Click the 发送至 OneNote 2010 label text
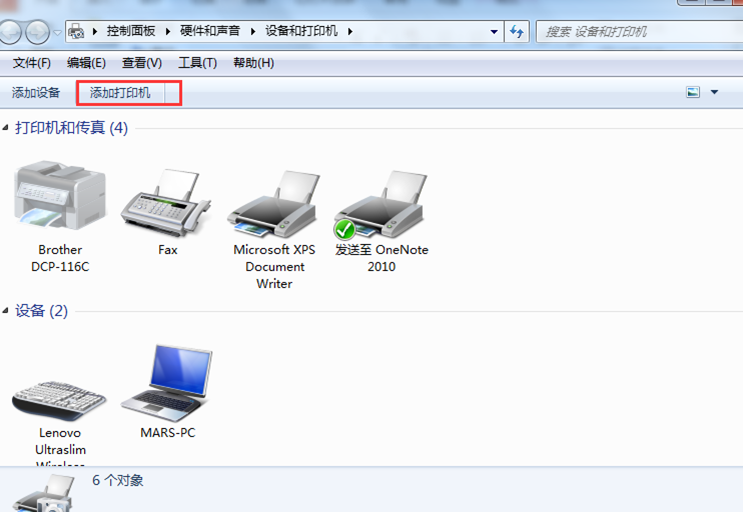743x512 pixels. 381,258
